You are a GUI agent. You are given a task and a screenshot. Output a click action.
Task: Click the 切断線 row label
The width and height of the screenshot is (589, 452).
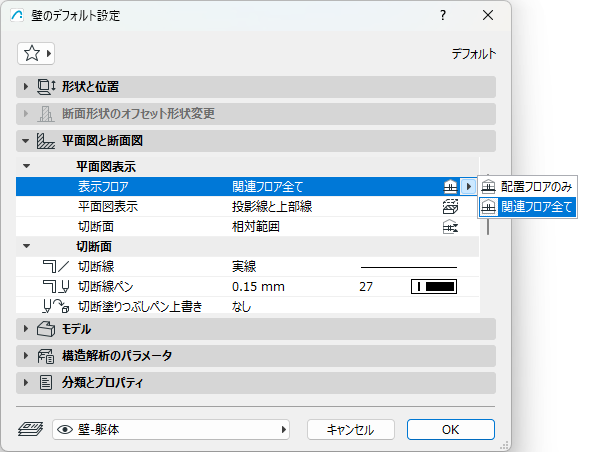(96, 267)
